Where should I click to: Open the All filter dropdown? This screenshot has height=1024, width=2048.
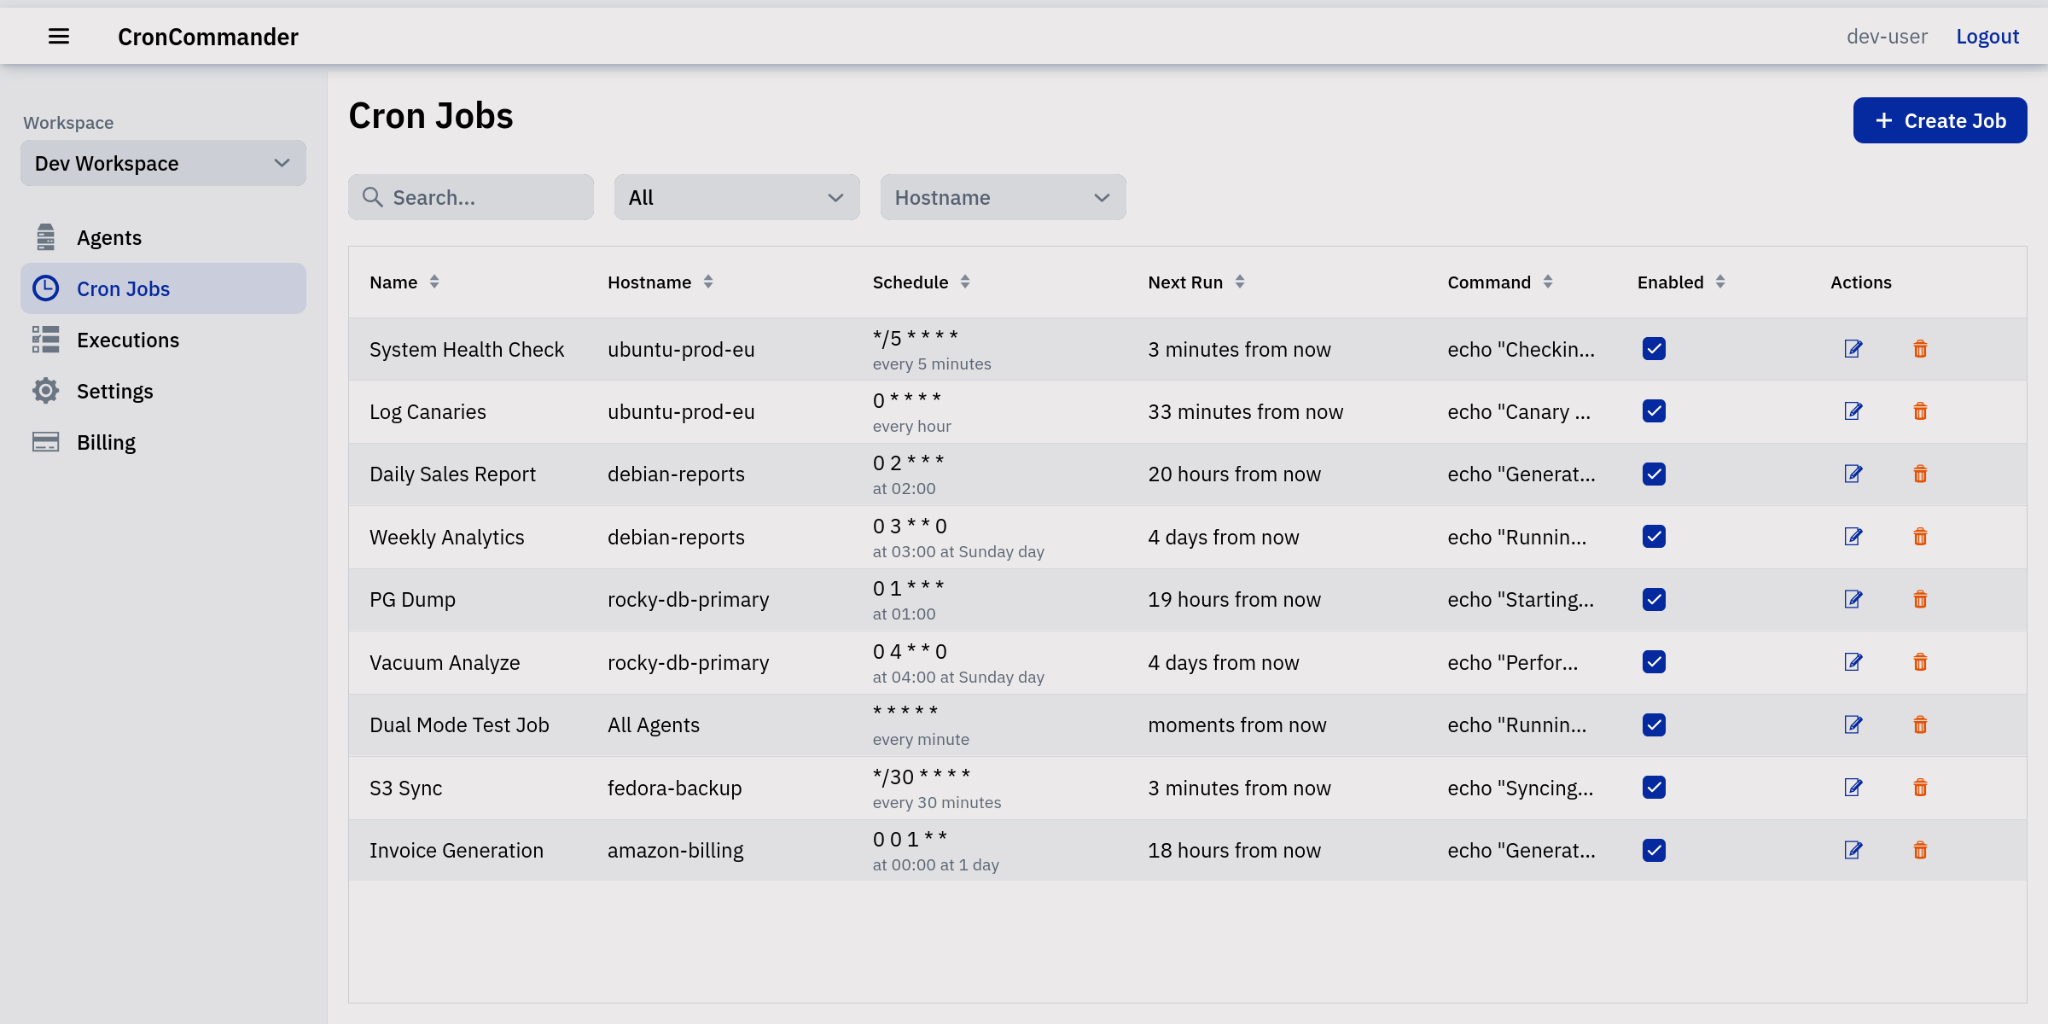[736, 197]
